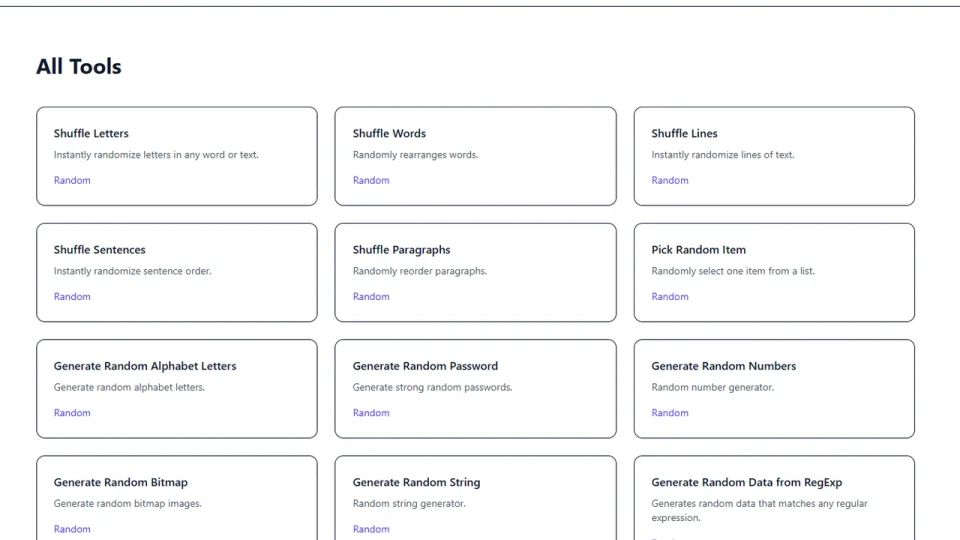Select the Shuffle Paragraphs tool title
960x540 pixels.
[401, 250]
